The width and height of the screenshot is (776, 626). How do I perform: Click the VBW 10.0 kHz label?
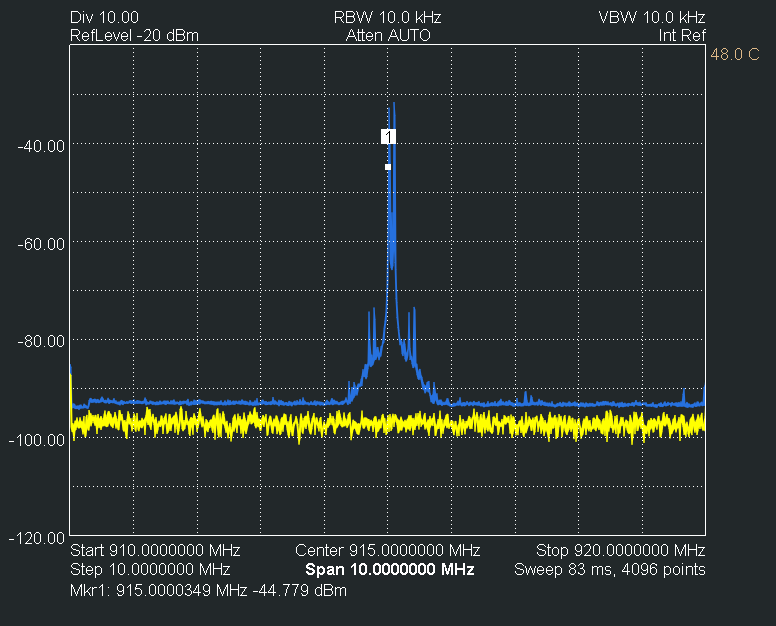point(652,17)
